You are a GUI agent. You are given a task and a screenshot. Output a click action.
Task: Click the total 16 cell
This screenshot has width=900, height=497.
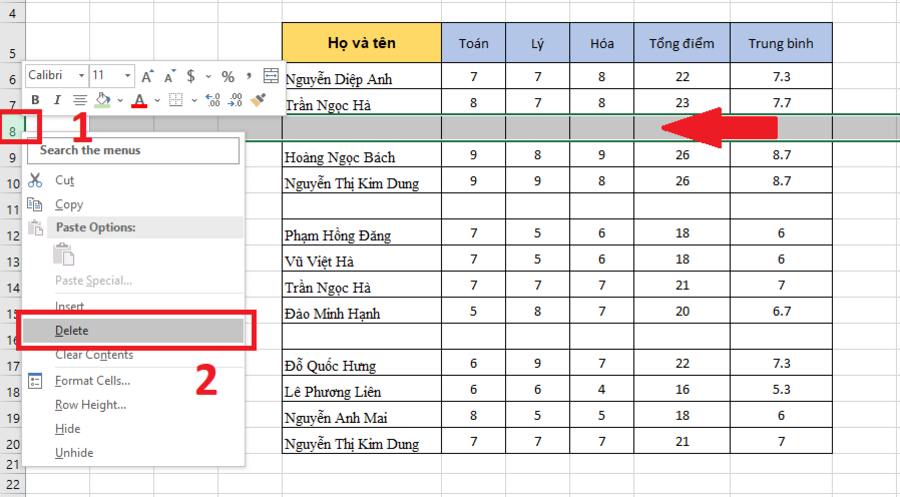click(682, 389)
